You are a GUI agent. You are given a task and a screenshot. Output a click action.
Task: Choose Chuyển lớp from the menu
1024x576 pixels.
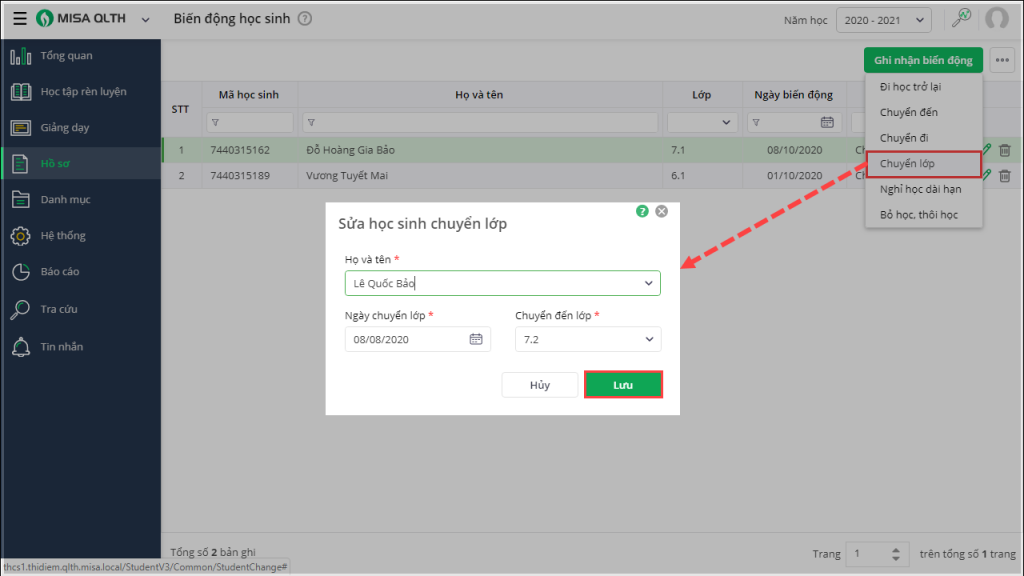click(x=923, y=163)
